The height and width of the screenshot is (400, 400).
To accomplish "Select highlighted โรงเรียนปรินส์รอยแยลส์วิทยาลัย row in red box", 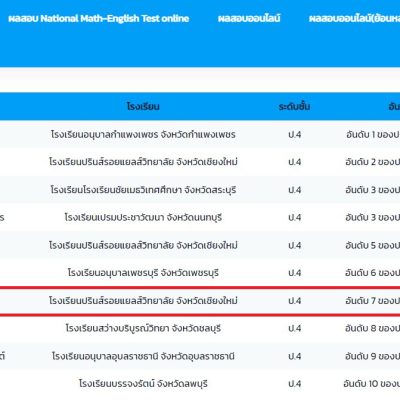I will click(x=200, y=301).
